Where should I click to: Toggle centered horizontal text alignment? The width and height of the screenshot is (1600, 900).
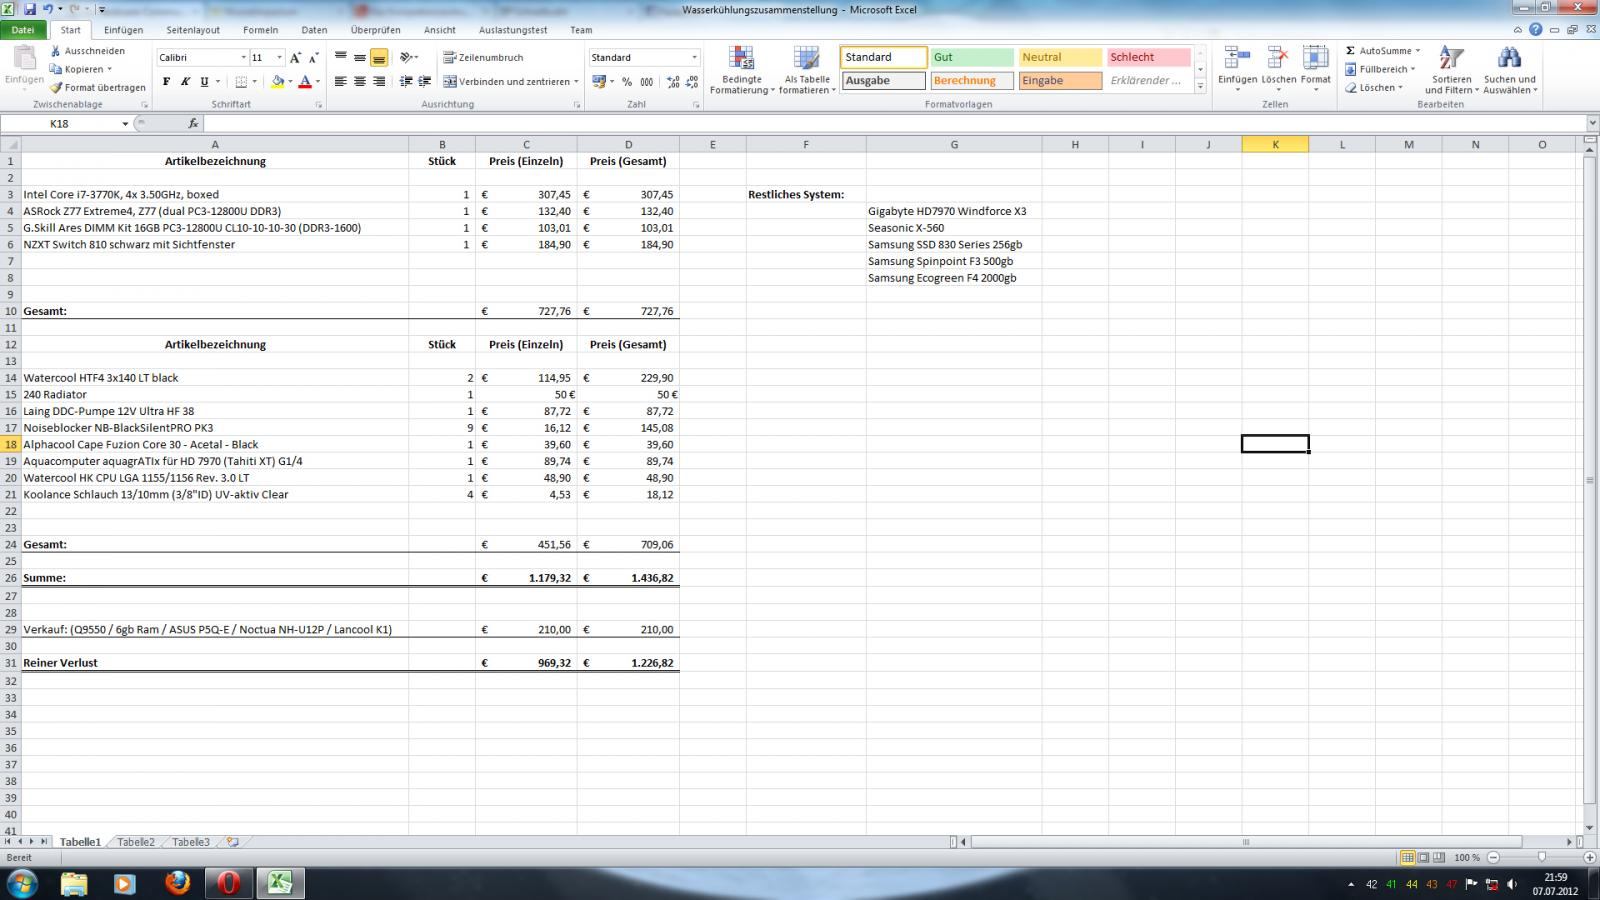click(360, 82)
